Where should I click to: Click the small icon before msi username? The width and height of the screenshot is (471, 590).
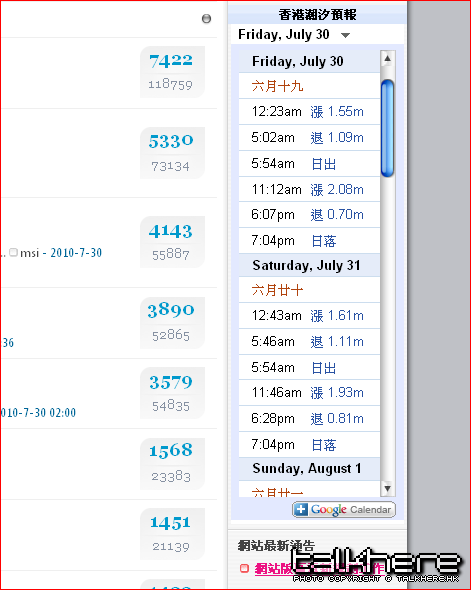[14, 252]
